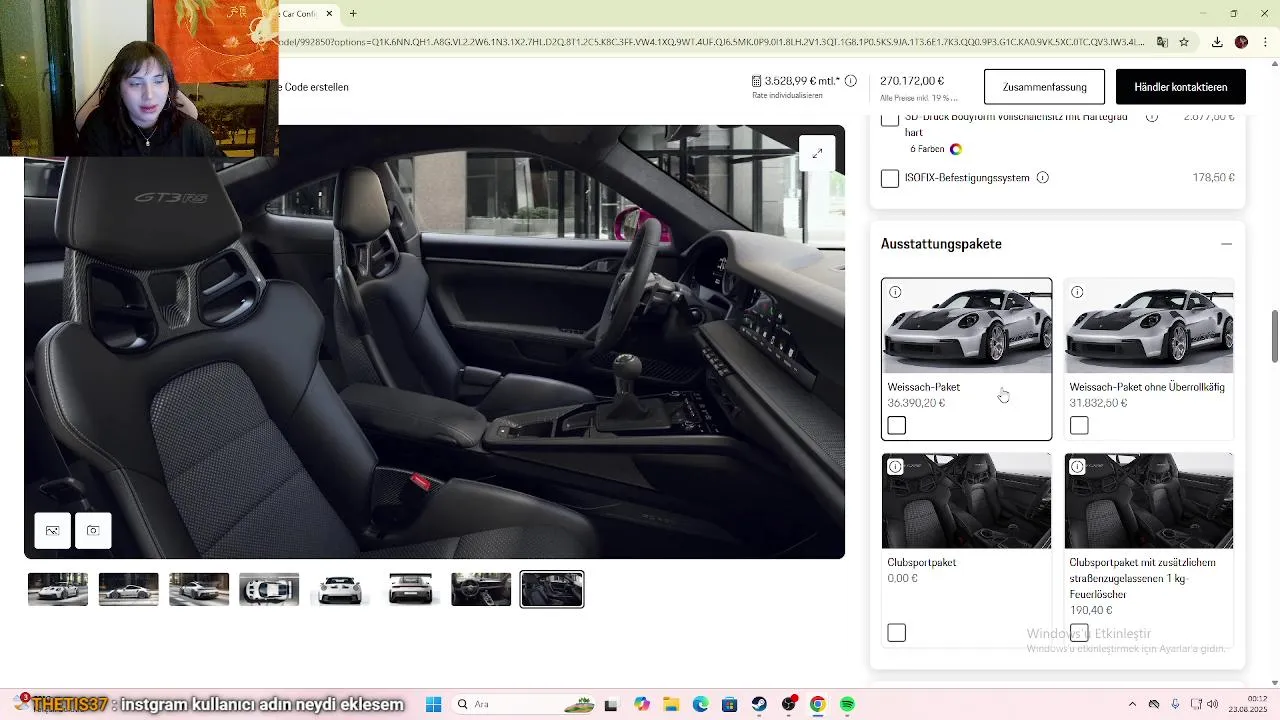This screenshot has height=720, width=1280.
Task: Click the Zusammenfassung button
Action: click(x=1044, y=87)
